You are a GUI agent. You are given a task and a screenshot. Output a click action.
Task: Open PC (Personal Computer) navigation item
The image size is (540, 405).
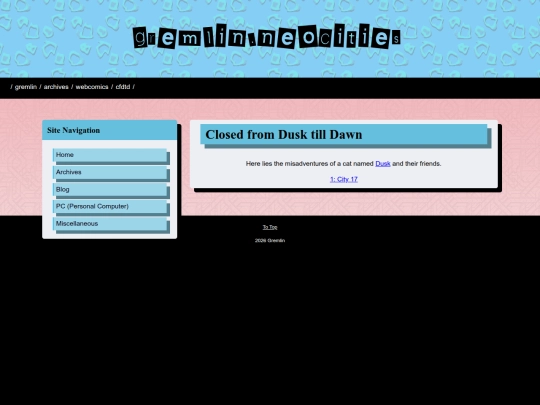coord(110,206)
